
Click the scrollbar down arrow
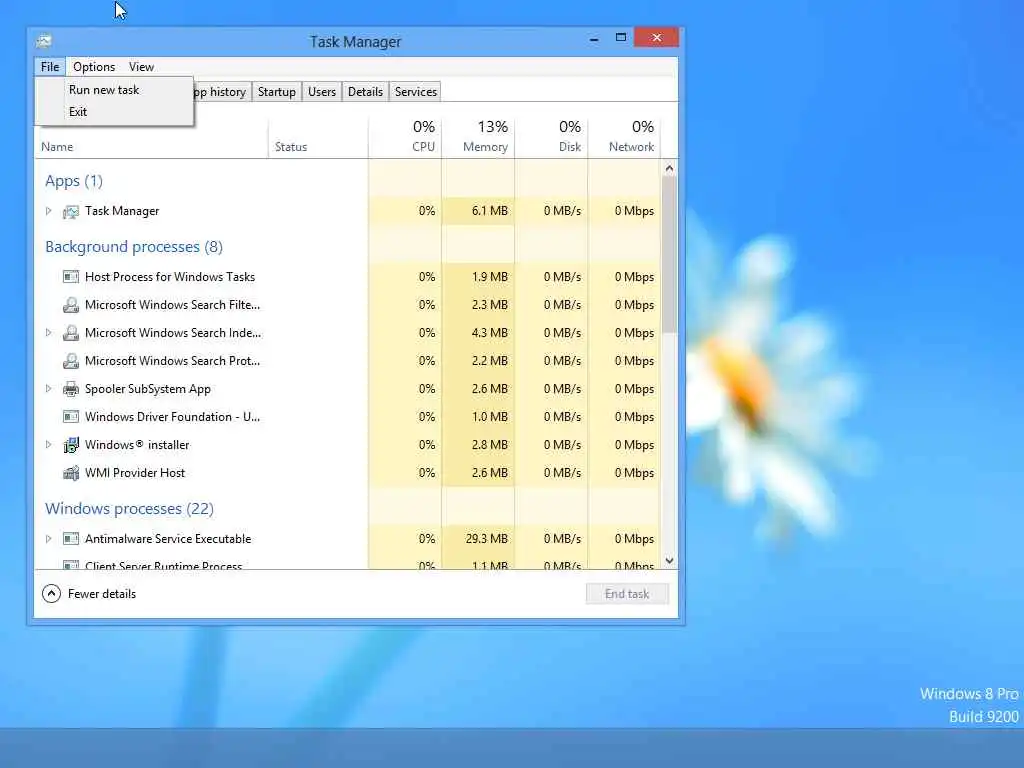click(x=669, y=561)
